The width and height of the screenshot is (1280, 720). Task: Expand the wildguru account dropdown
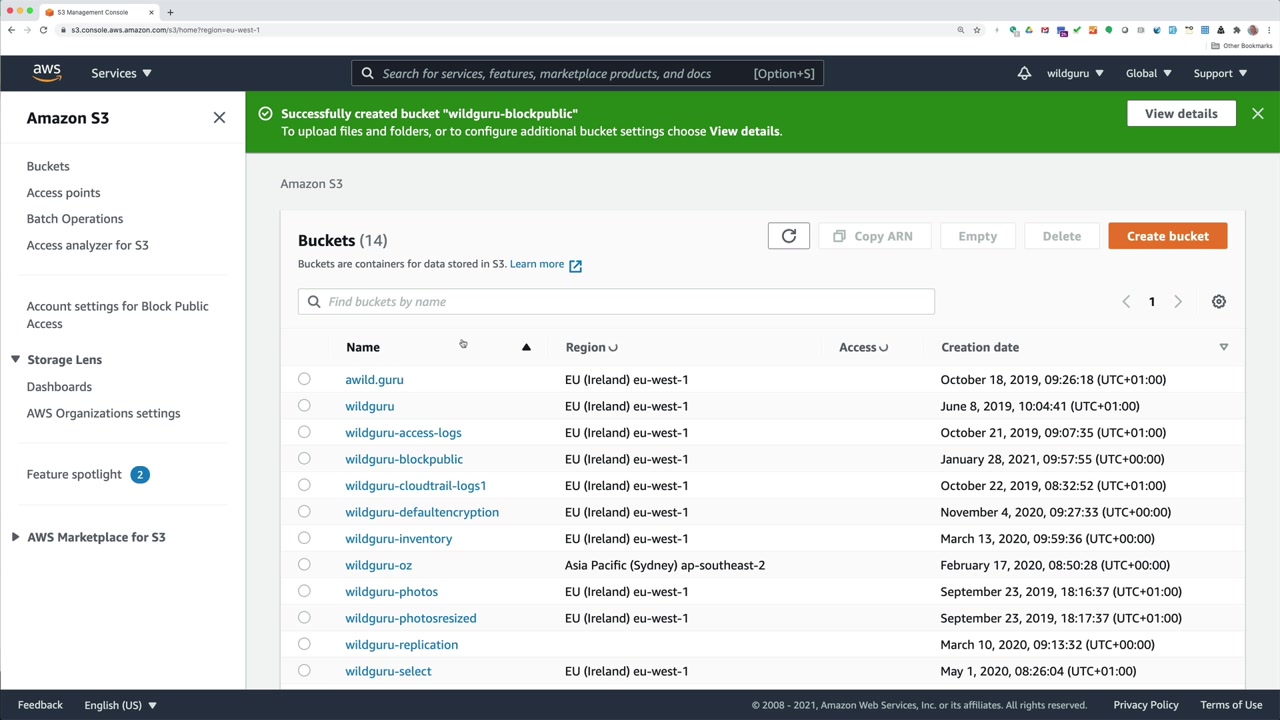(1075, 73)
